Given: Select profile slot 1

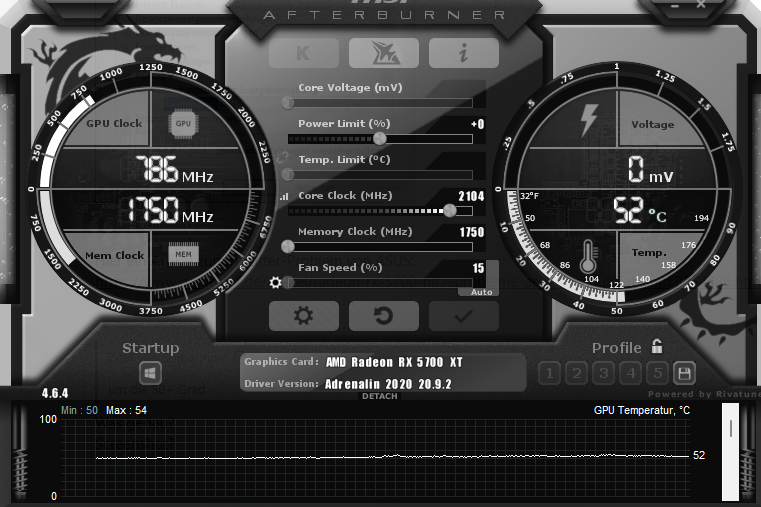Looking at the screenshot, I should pos(549,373).
